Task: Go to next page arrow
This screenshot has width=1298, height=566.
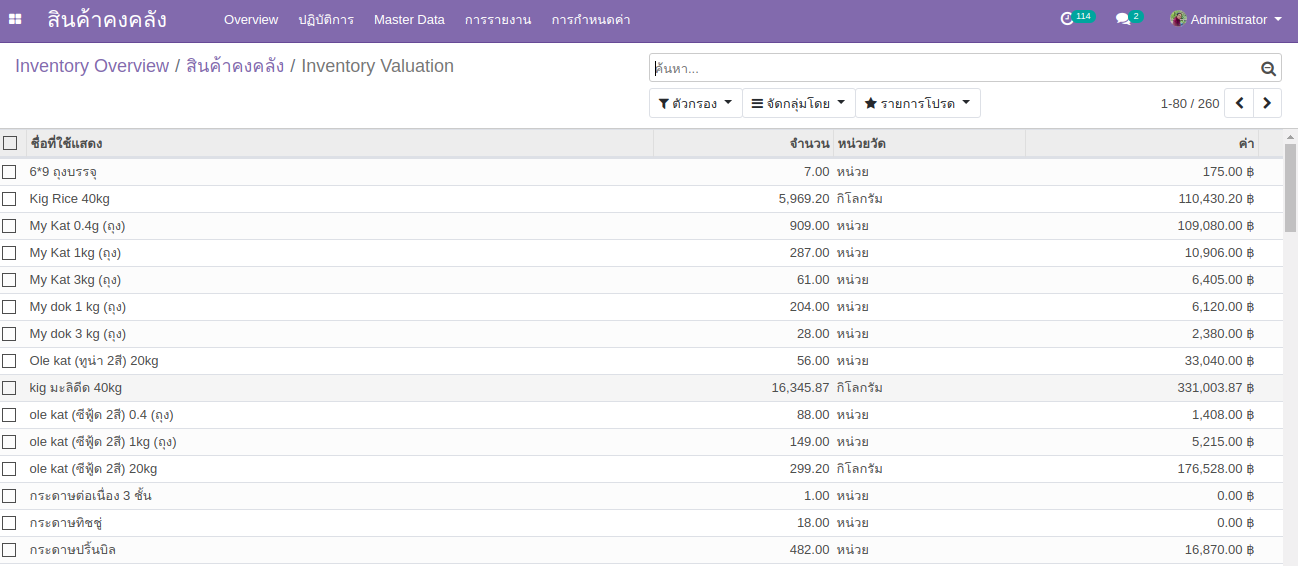Action: [x=1268, y=103]
